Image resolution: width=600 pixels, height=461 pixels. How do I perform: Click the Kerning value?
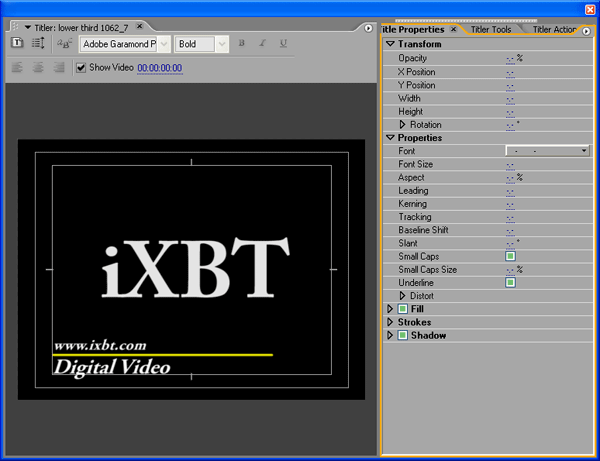pyautogui.click(x=510, y=204)
